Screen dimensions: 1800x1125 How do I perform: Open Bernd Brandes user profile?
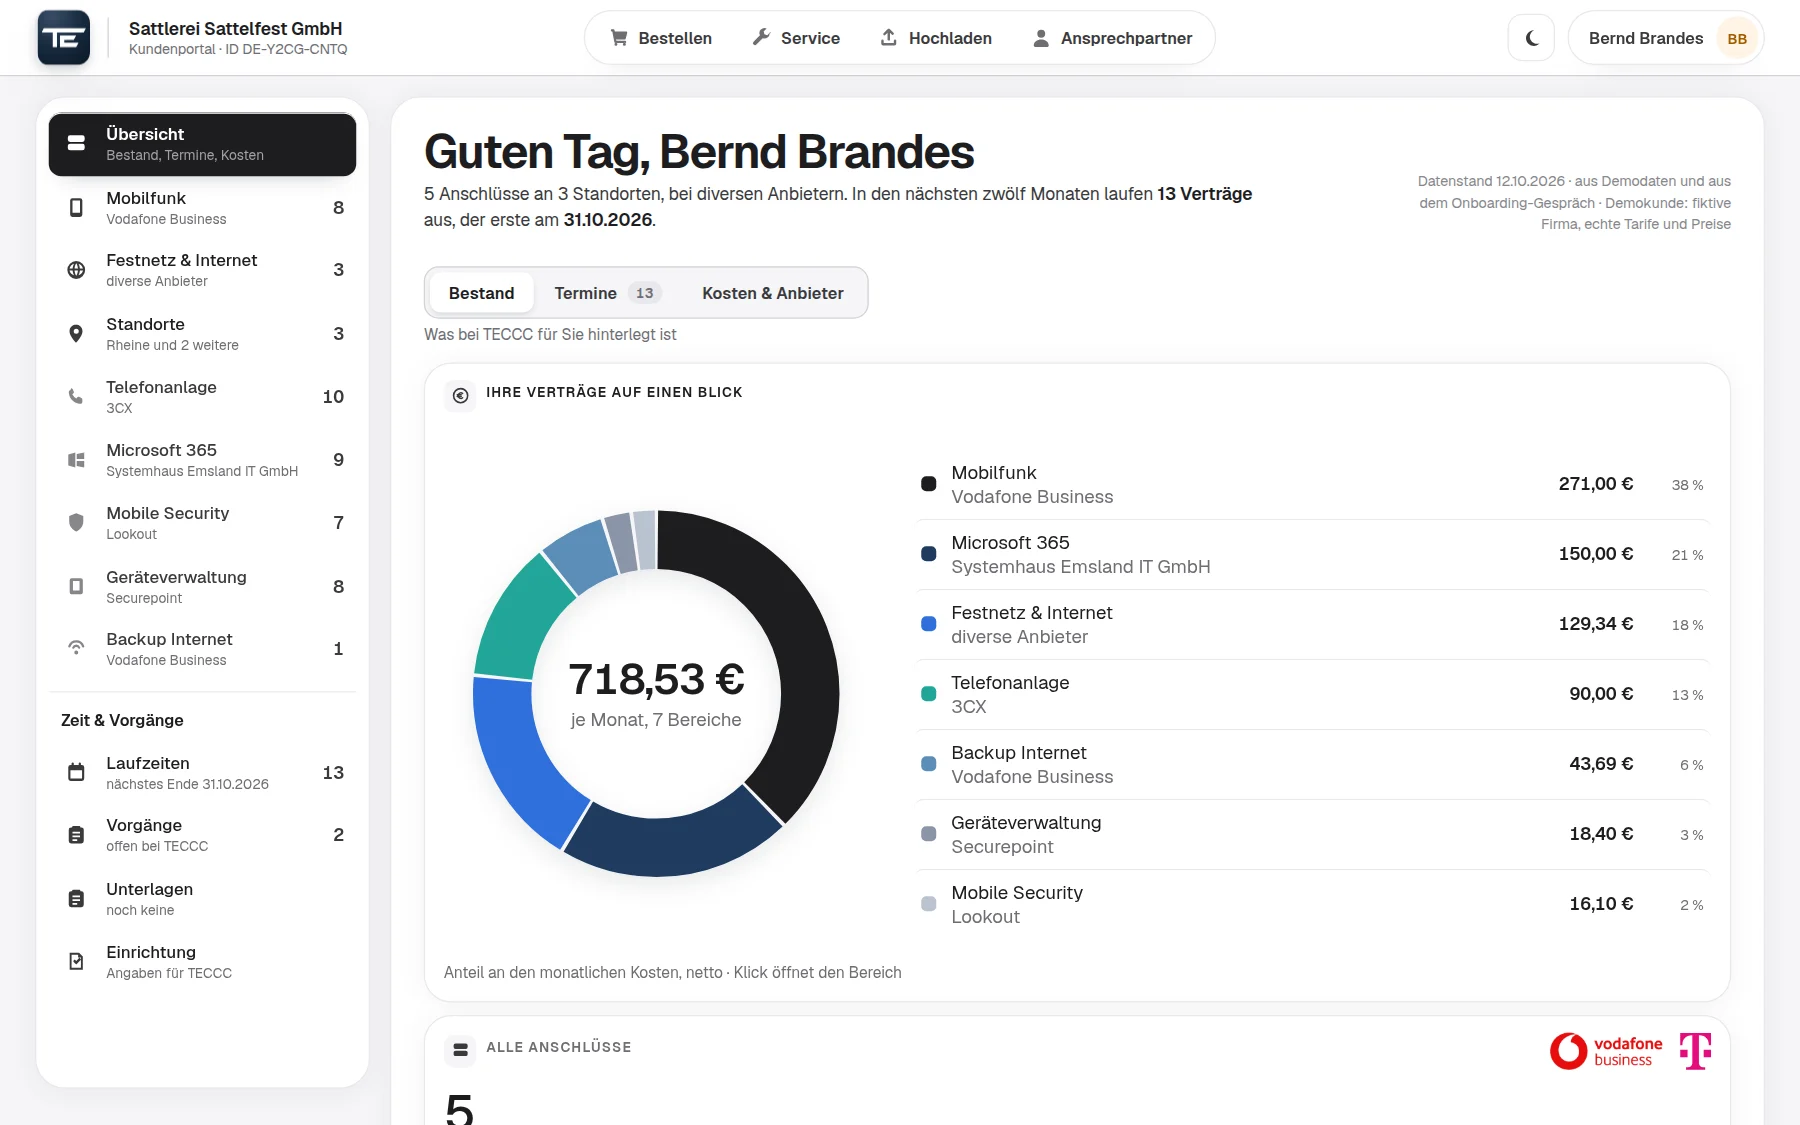1666,38
